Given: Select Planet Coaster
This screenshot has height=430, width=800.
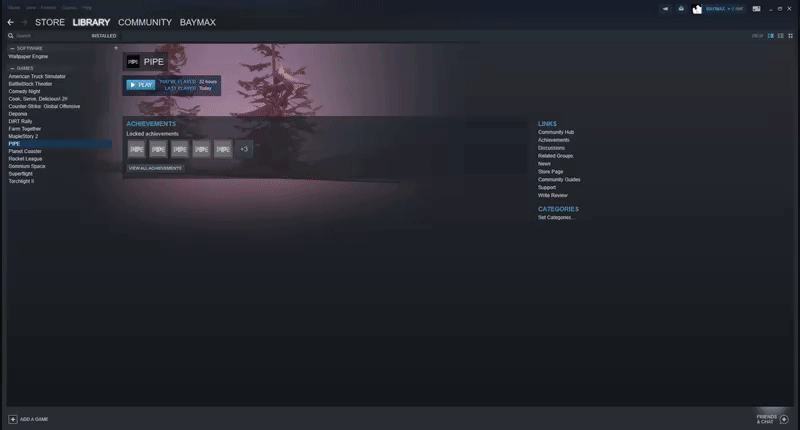Looking at the screenshot, I should click(24, 151).
